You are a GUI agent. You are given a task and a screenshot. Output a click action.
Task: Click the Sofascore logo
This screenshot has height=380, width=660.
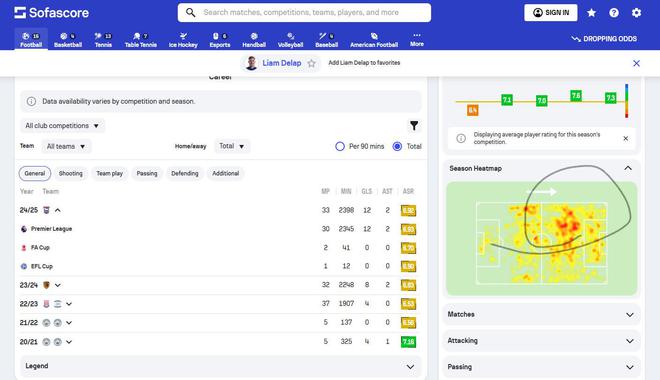(x=51, y=13)
